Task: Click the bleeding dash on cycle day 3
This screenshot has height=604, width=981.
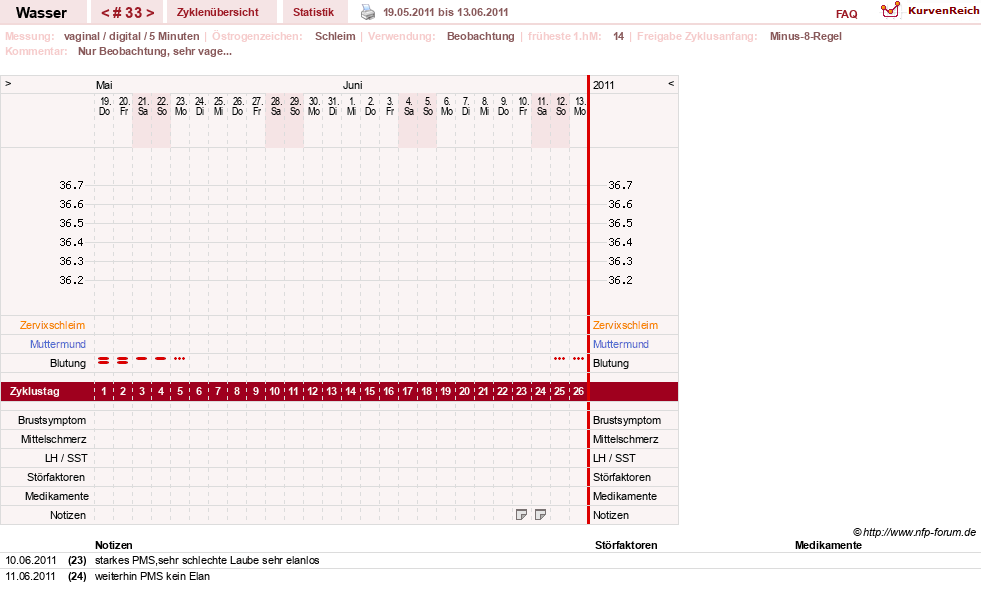Action: (141, 359)
